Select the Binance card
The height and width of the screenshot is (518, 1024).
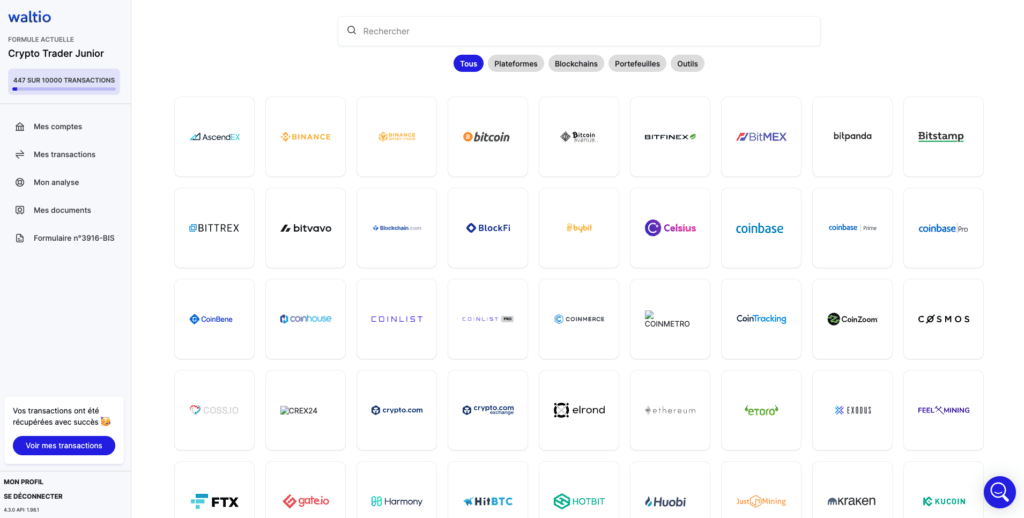pyautogui.click(x=305, y=137)
